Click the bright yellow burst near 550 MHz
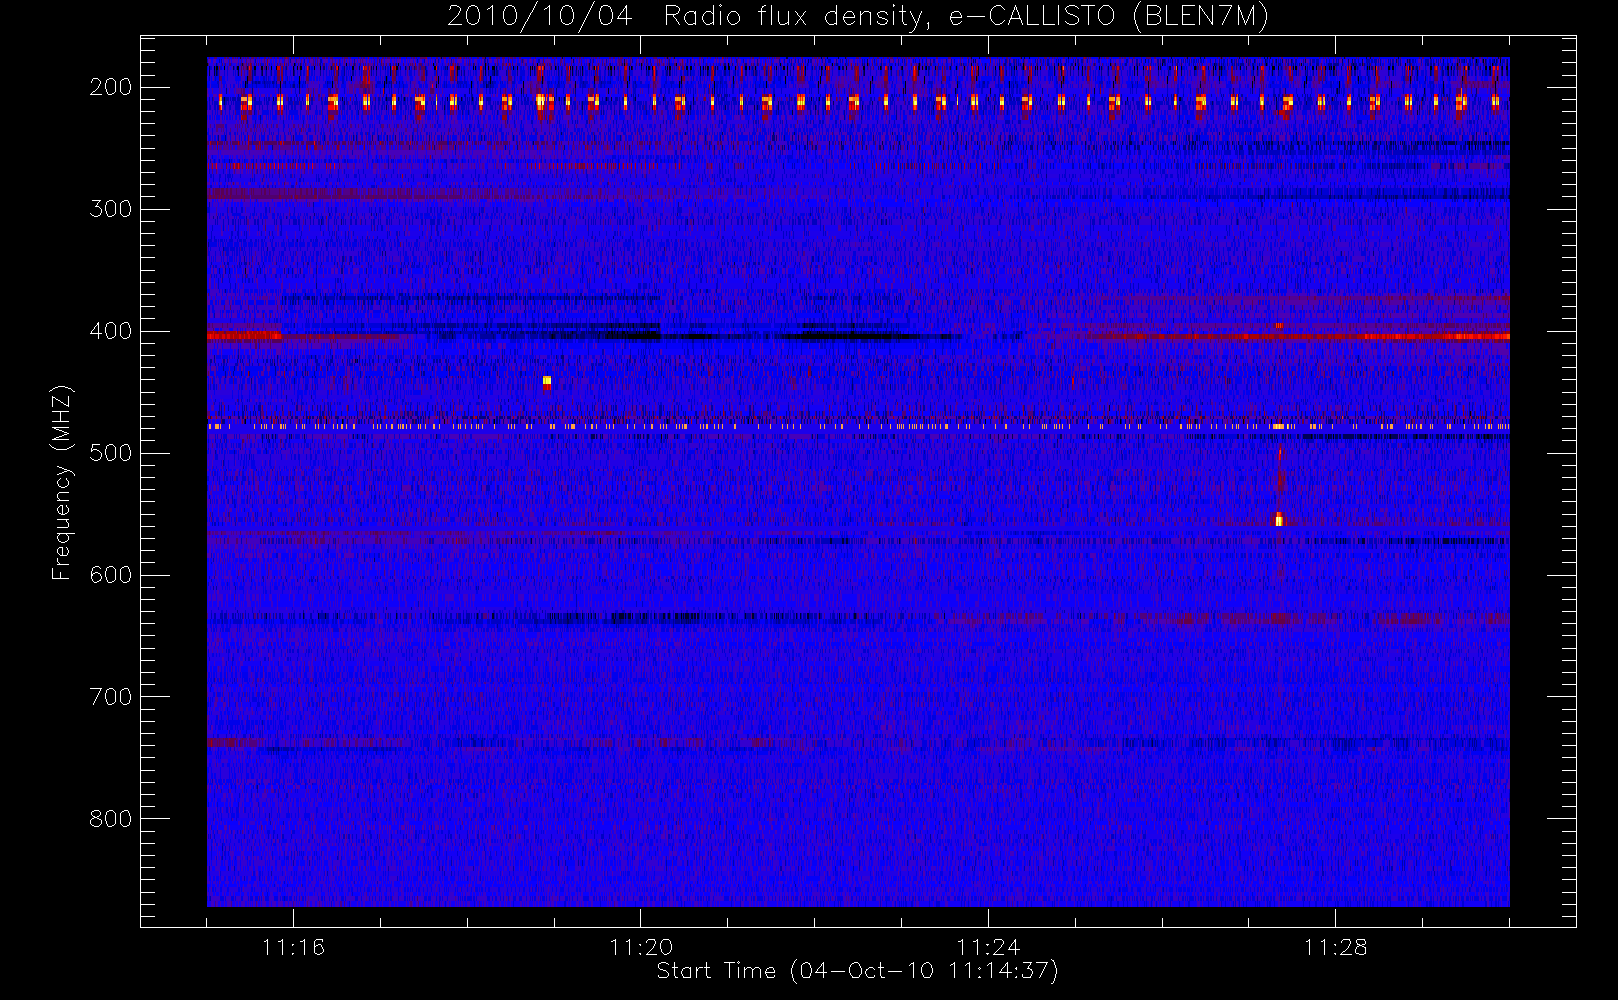This screenshot has width=1618, height=1000. (x=1278, y=518)
